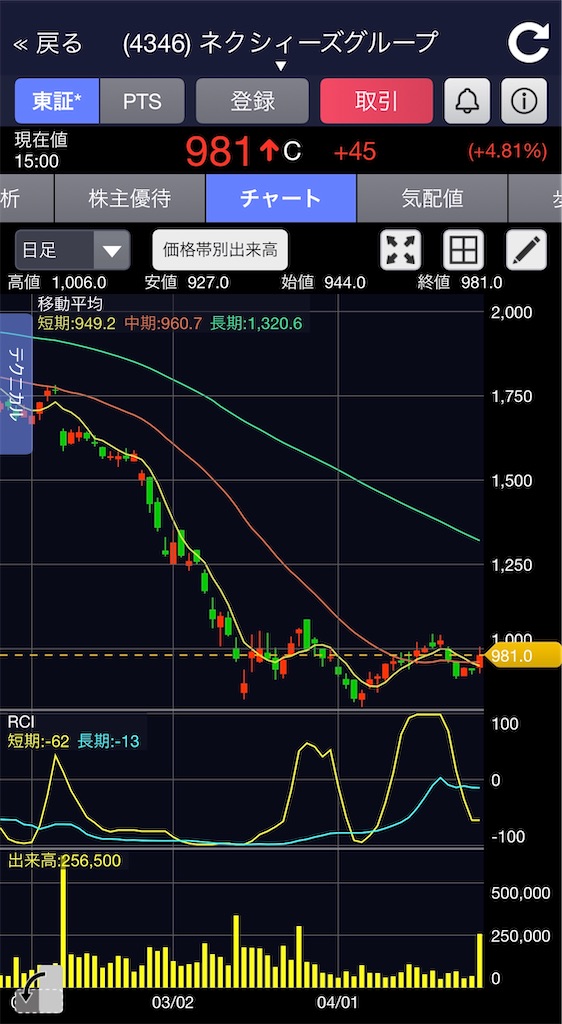This screenshot has width=562, height=1024.
Task: Tap the red 取引 button
Action: (377, 101)
